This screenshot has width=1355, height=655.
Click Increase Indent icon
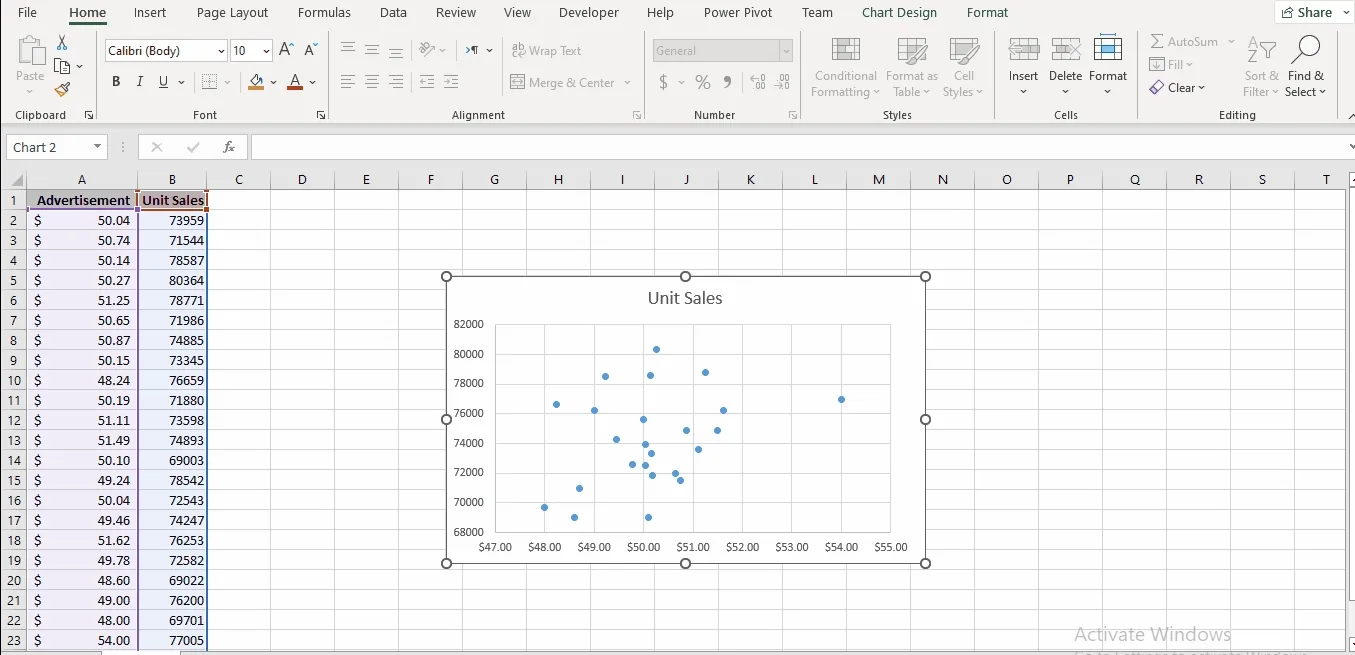pyautogui.click(x=451, y=82)
